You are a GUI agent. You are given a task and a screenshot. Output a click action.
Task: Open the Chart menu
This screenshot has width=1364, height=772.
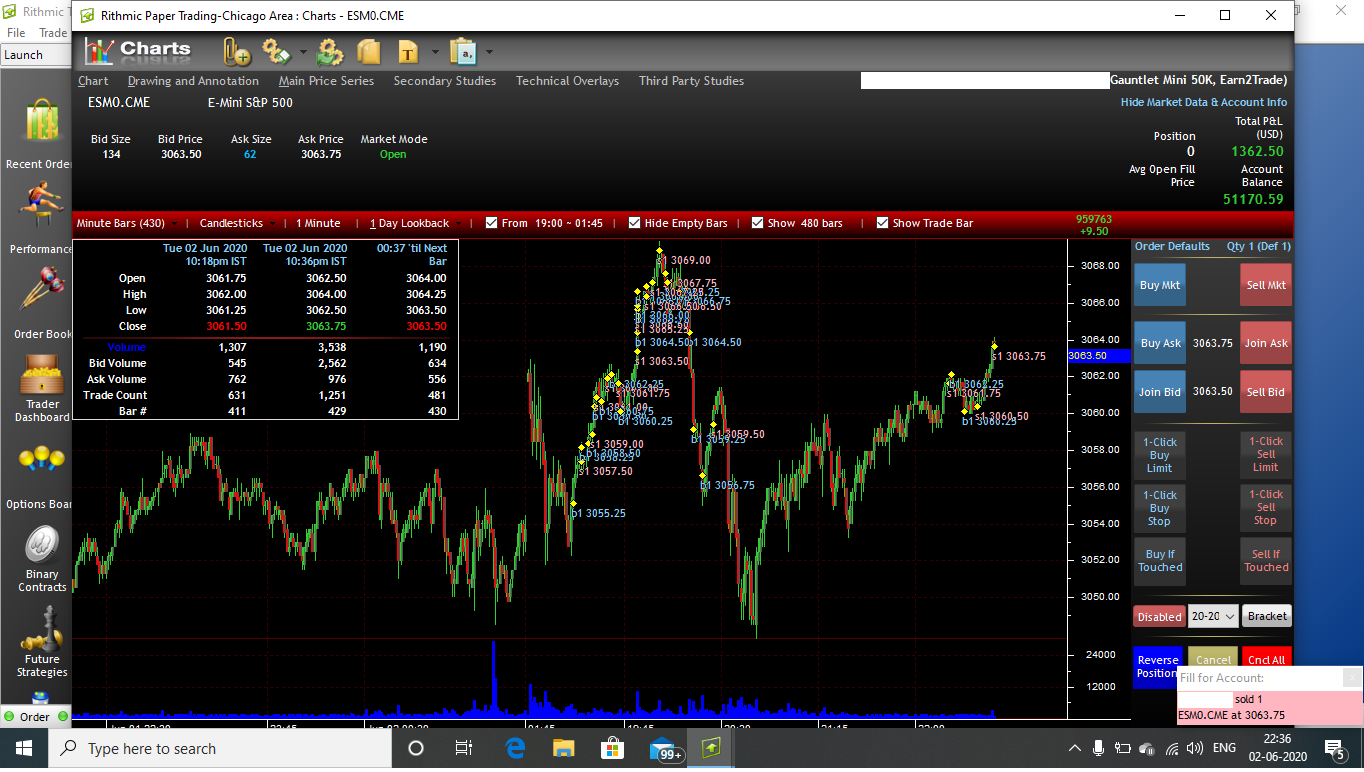coord(93,81)
